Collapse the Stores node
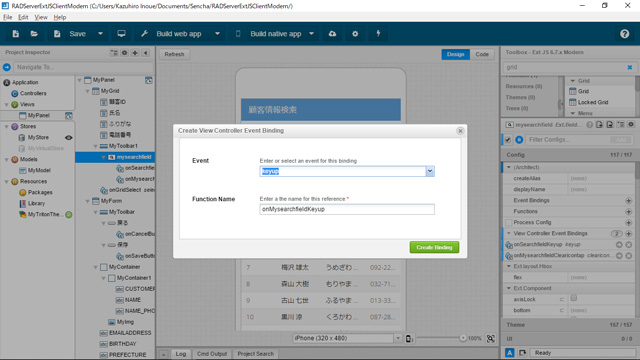 tap(6, 127)
